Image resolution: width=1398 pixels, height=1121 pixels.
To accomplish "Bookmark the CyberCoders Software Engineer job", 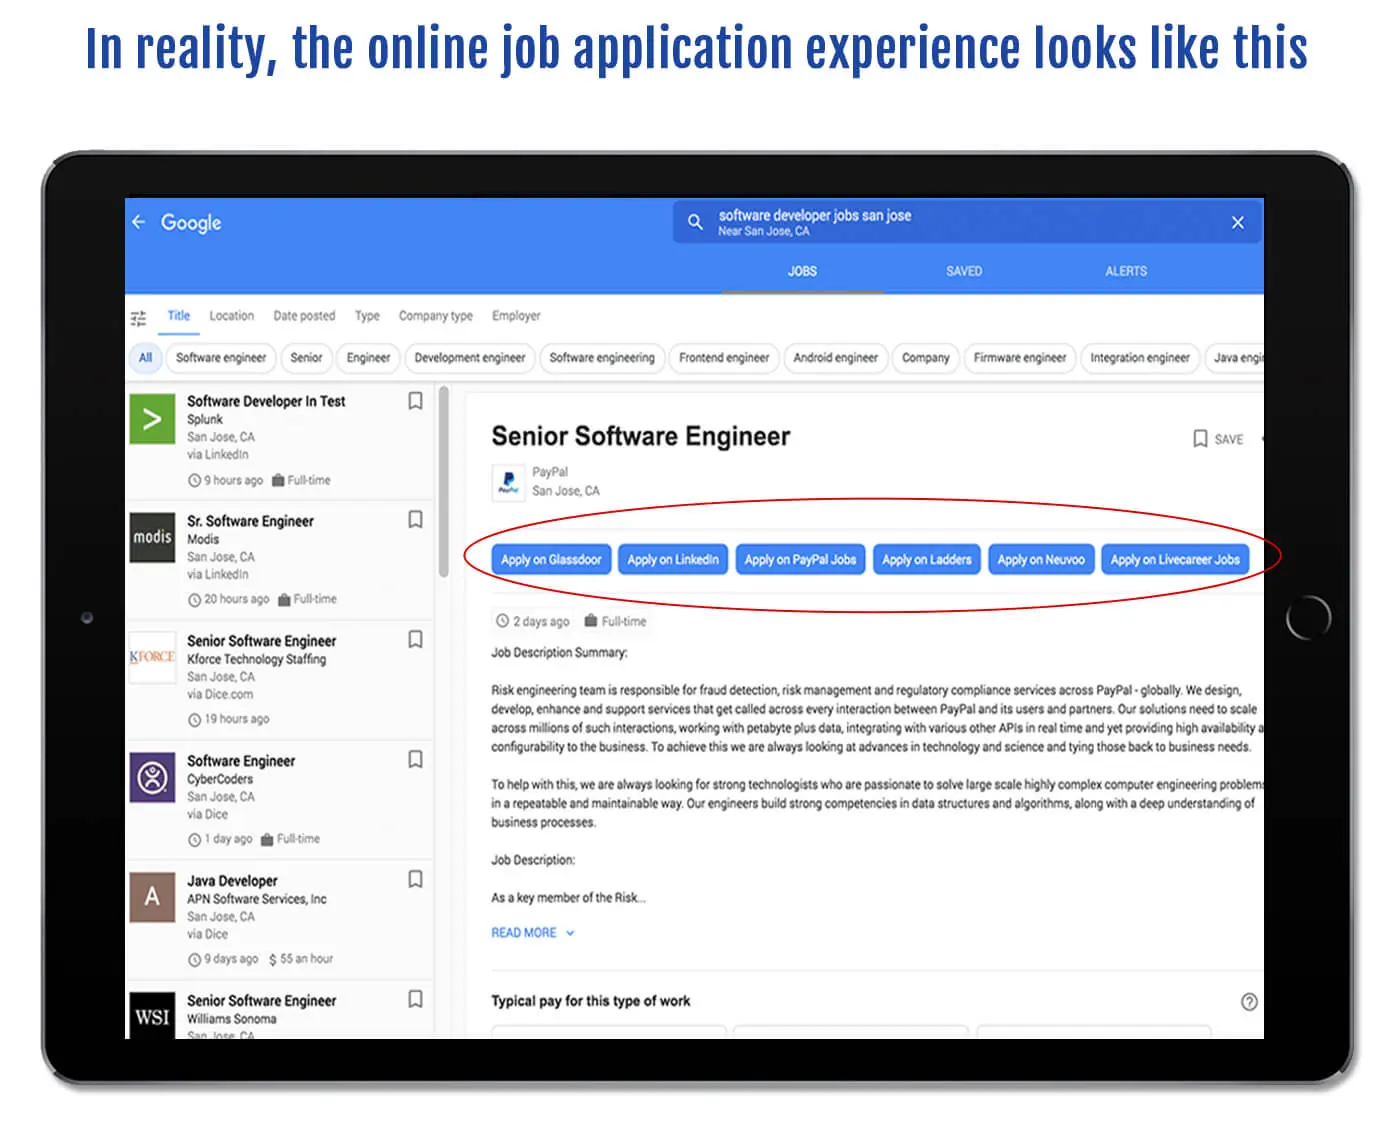I will tap(415, 760).
